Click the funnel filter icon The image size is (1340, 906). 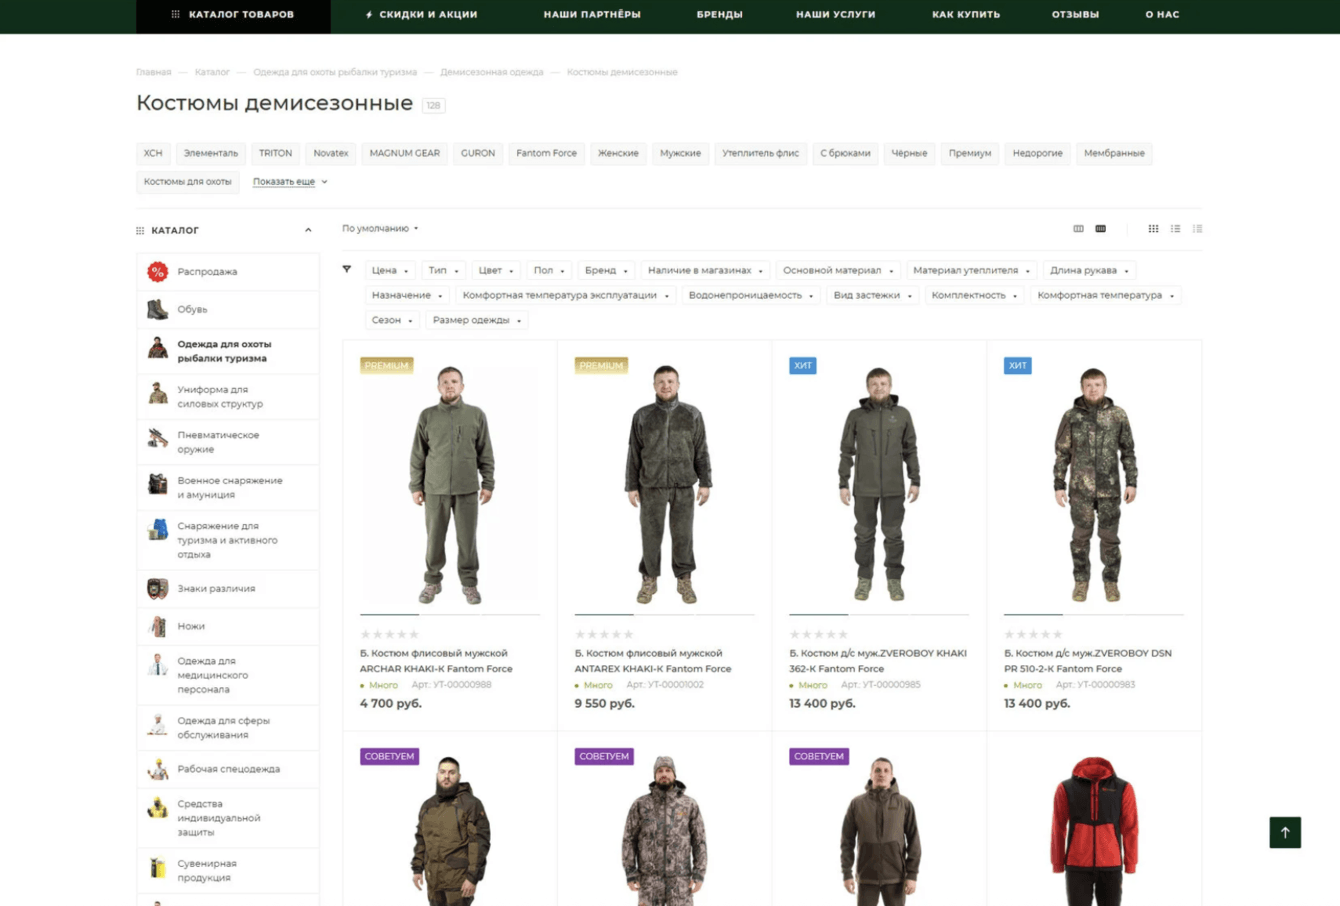347,269
